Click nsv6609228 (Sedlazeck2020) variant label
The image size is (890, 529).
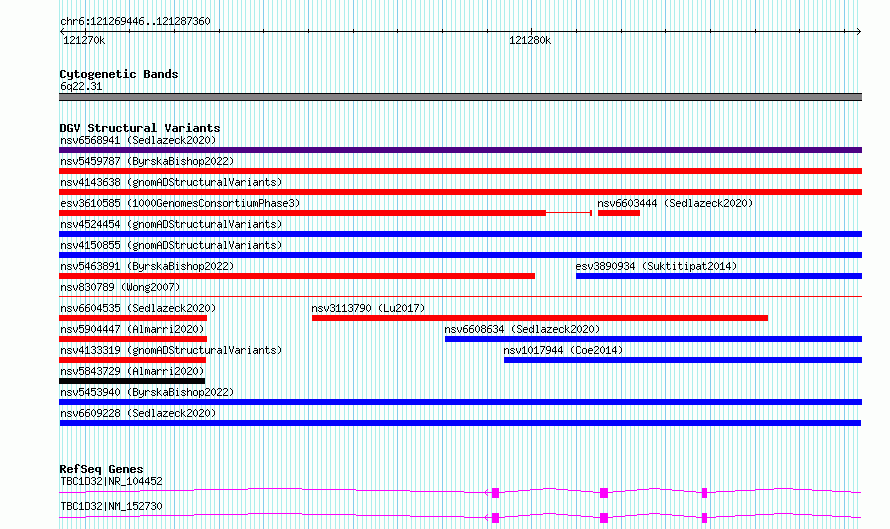(x=138, y=413)
